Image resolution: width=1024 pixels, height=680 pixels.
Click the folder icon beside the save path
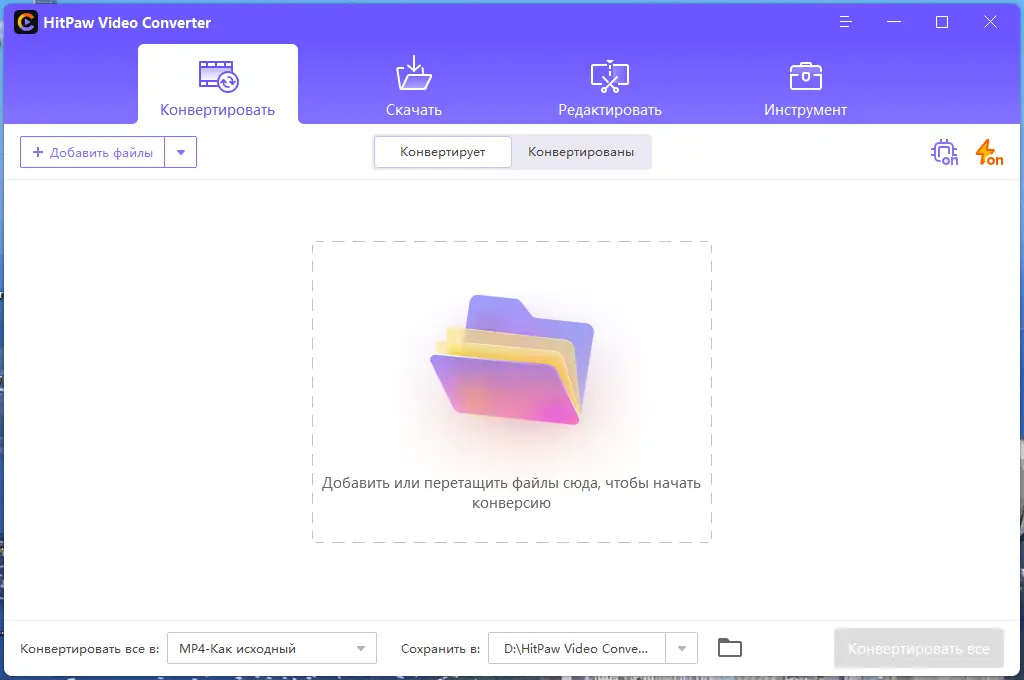click(729, 647)
